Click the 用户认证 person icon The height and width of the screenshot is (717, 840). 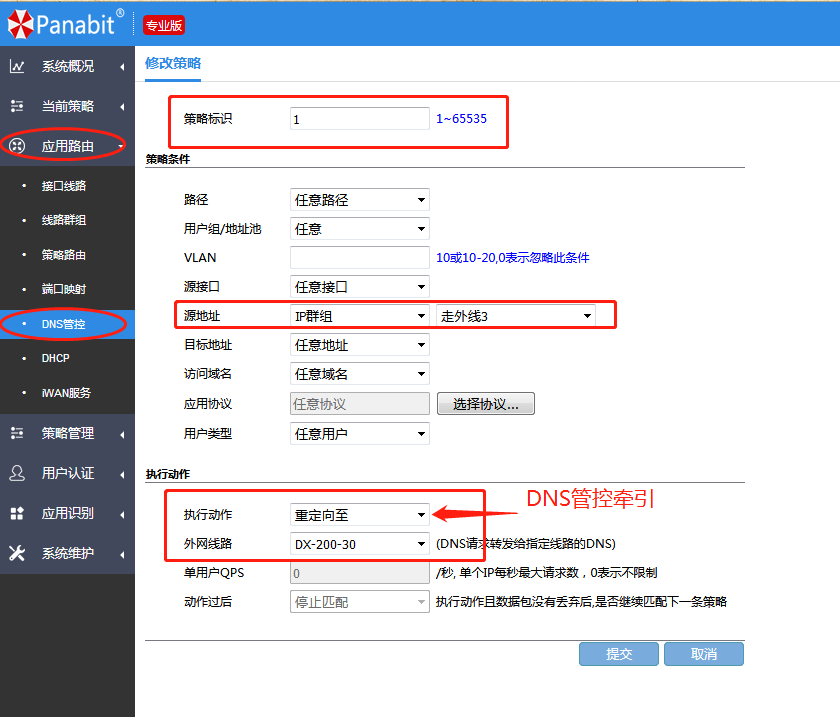coord(17,473)
